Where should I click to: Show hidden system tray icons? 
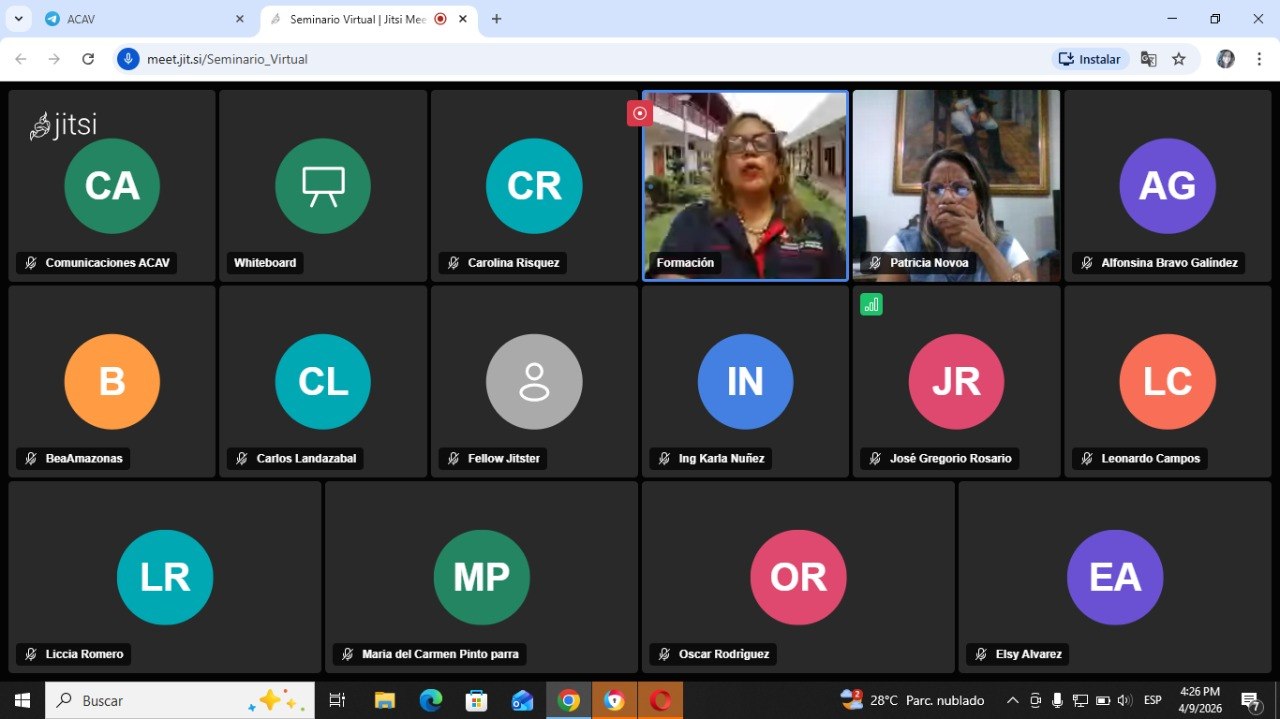click(x=1012, y=701)
